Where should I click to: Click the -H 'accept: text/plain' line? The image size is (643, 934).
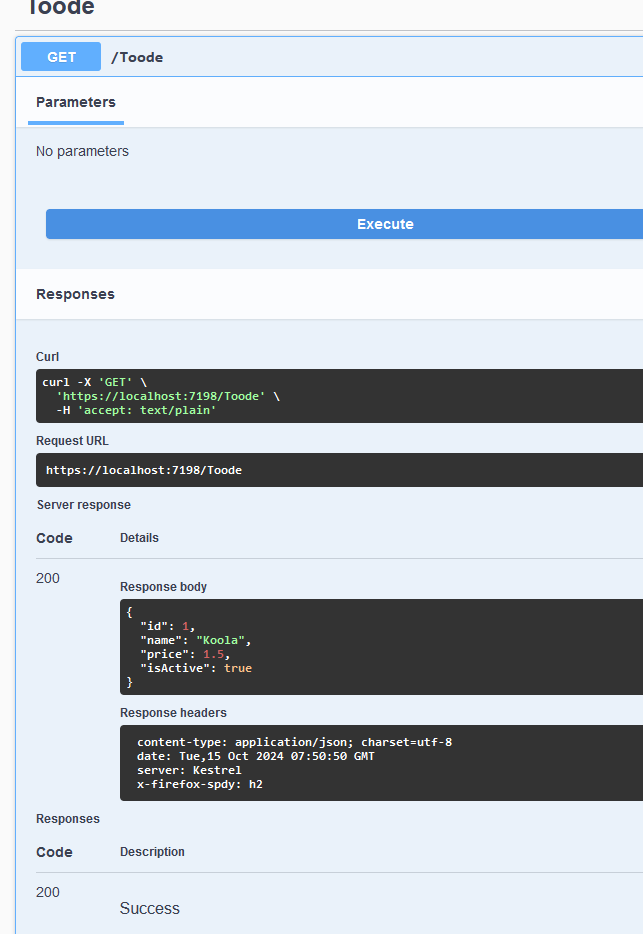coord(136,410)
